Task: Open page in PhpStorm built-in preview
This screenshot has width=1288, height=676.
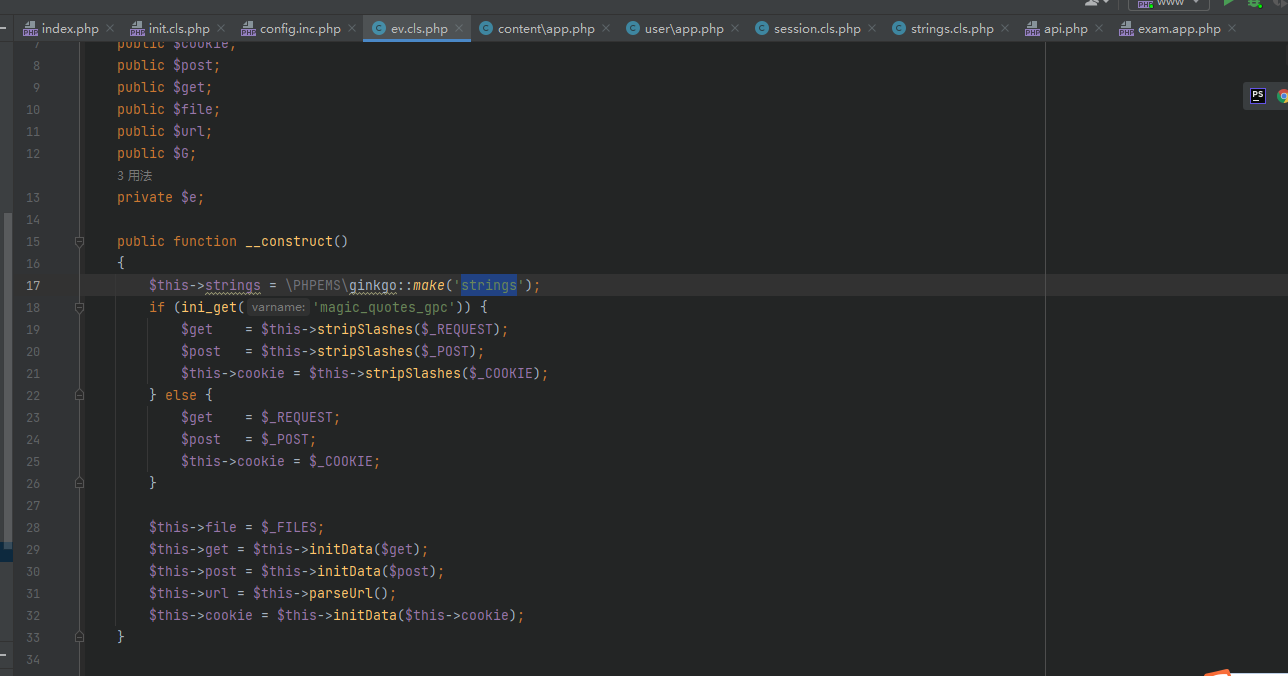Action: (x=1258, y=96)
